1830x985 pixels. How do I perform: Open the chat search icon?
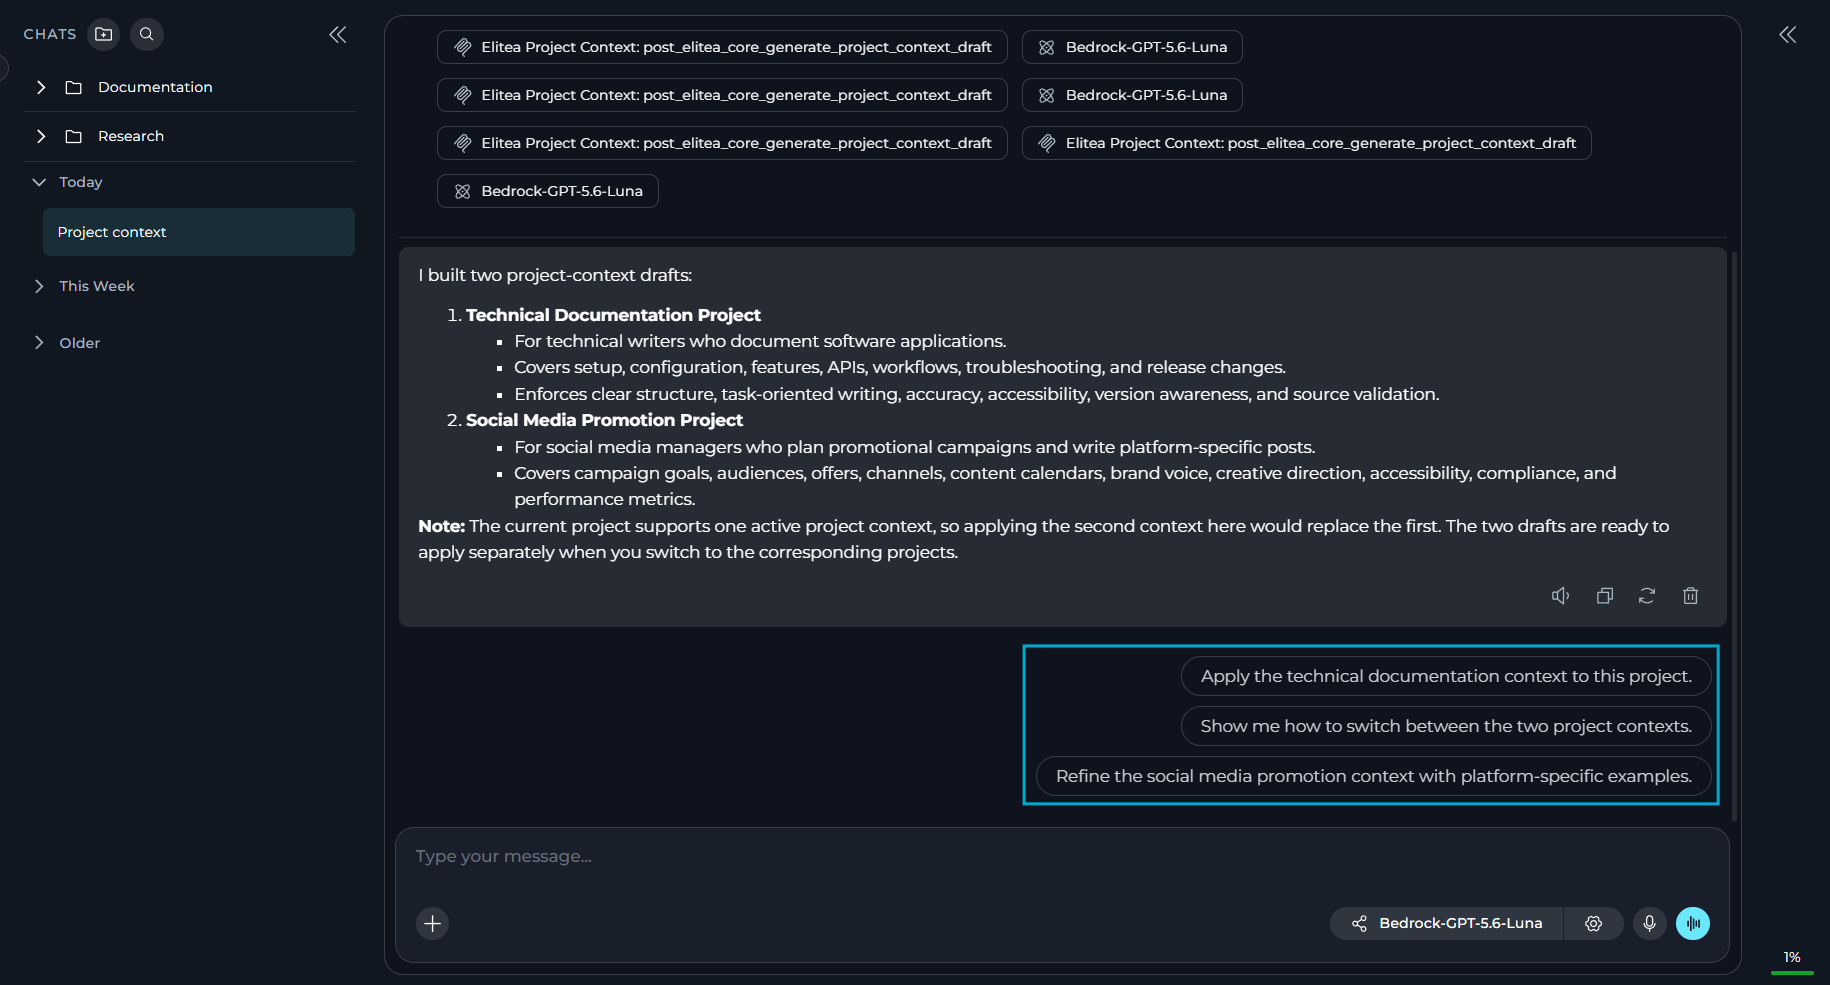[146, 34]
